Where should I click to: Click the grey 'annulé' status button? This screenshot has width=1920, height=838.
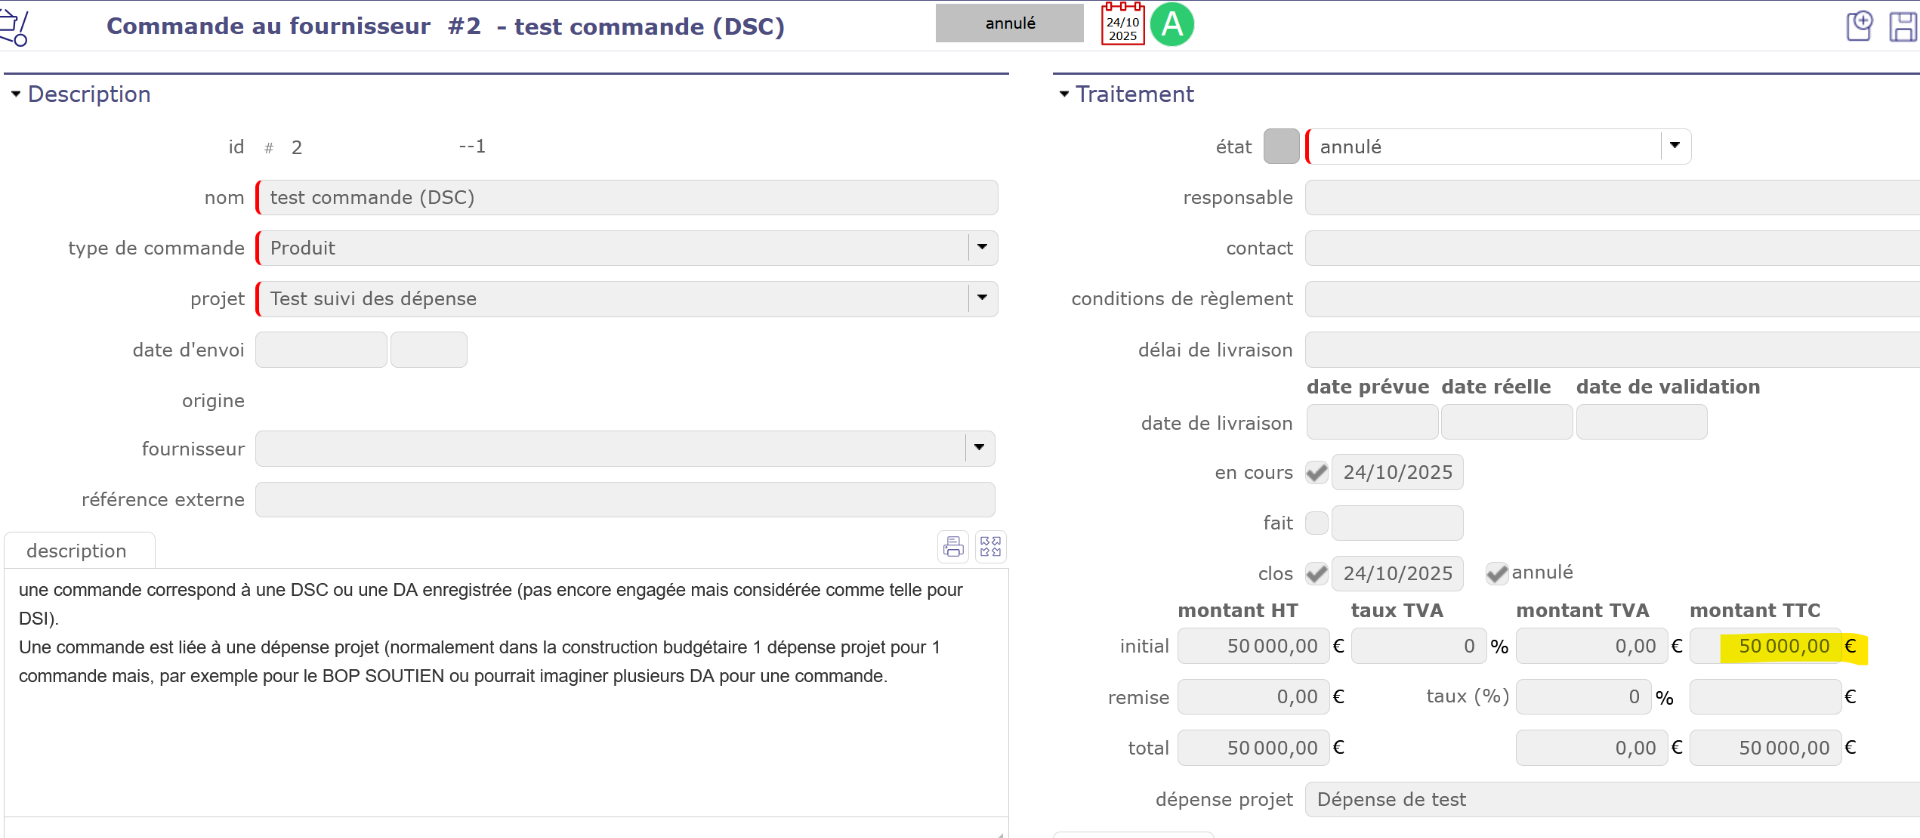(1009, 23)
